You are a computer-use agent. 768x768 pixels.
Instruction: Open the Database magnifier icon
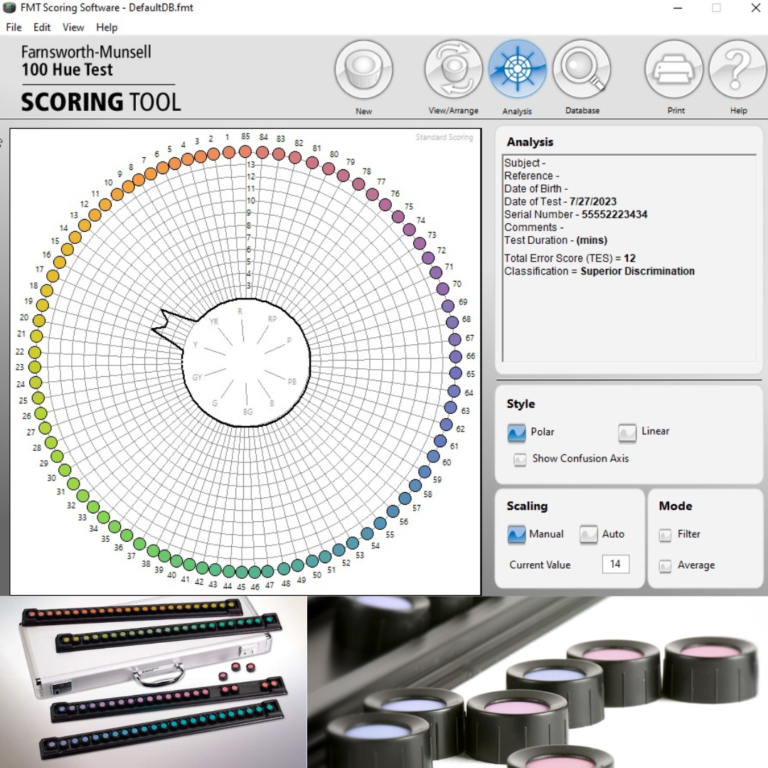pos(582,70)
